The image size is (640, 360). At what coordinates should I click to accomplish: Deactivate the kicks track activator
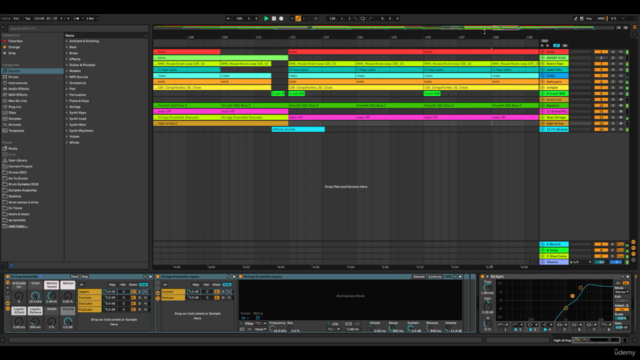point(601,52)
